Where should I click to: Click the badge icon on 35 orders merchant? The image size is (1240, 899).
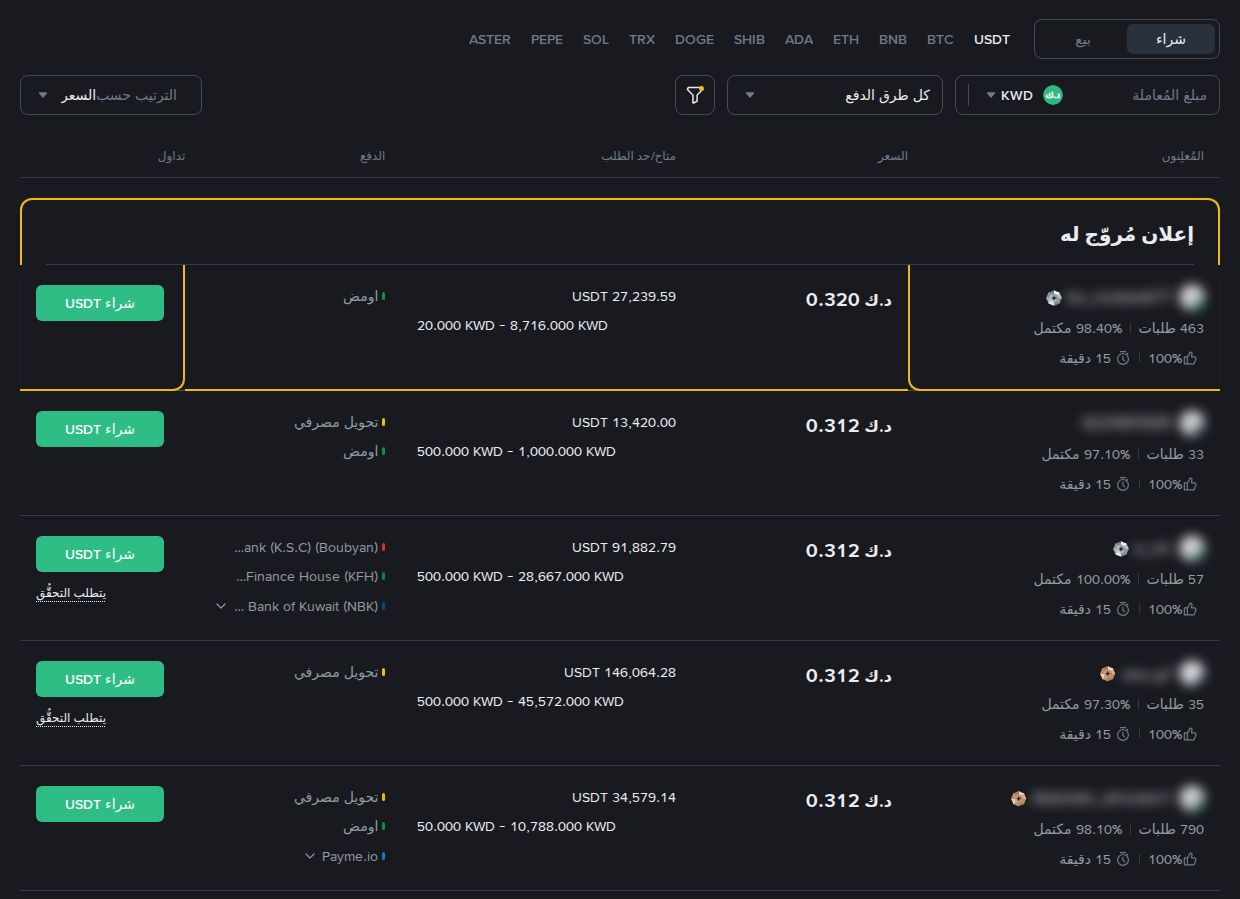point(1107,673)
